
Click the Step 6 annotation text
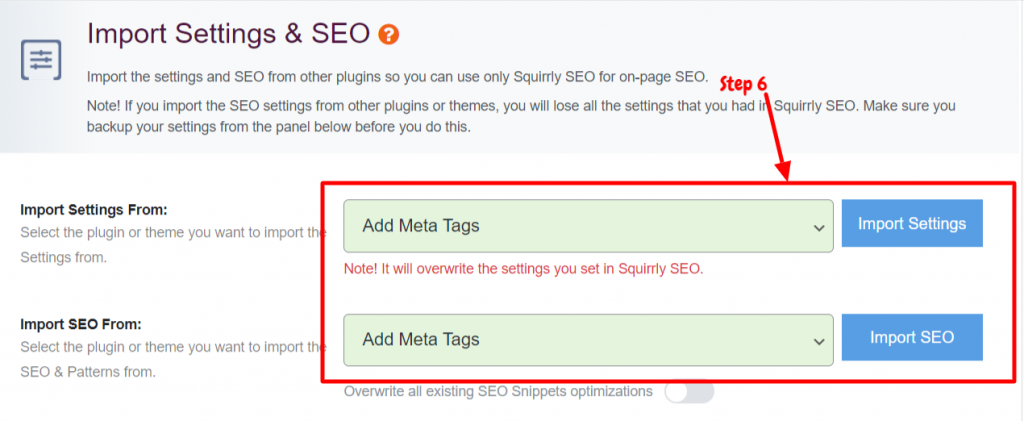pyautogui.click(x=743, y=84)
